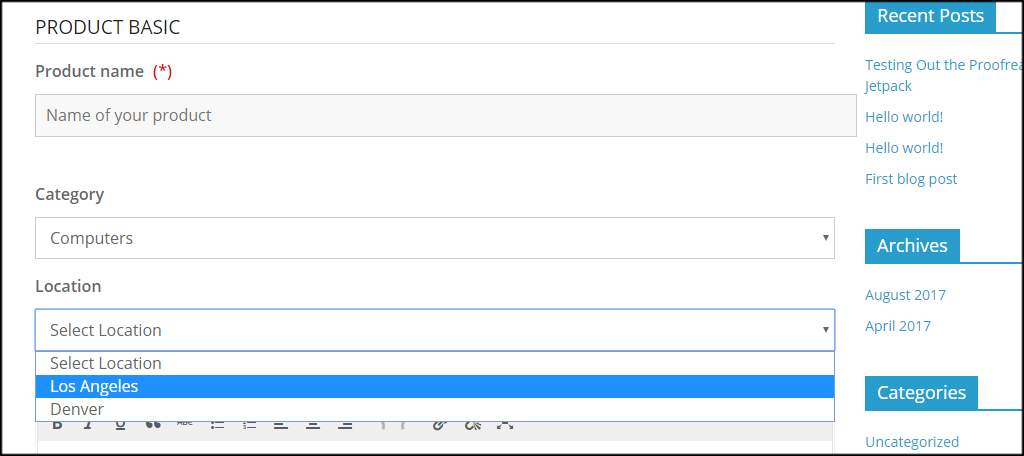Screen dimensions: 1024x456
Task: Open the Category dropdown showing Computers
Action: (434, 238)
